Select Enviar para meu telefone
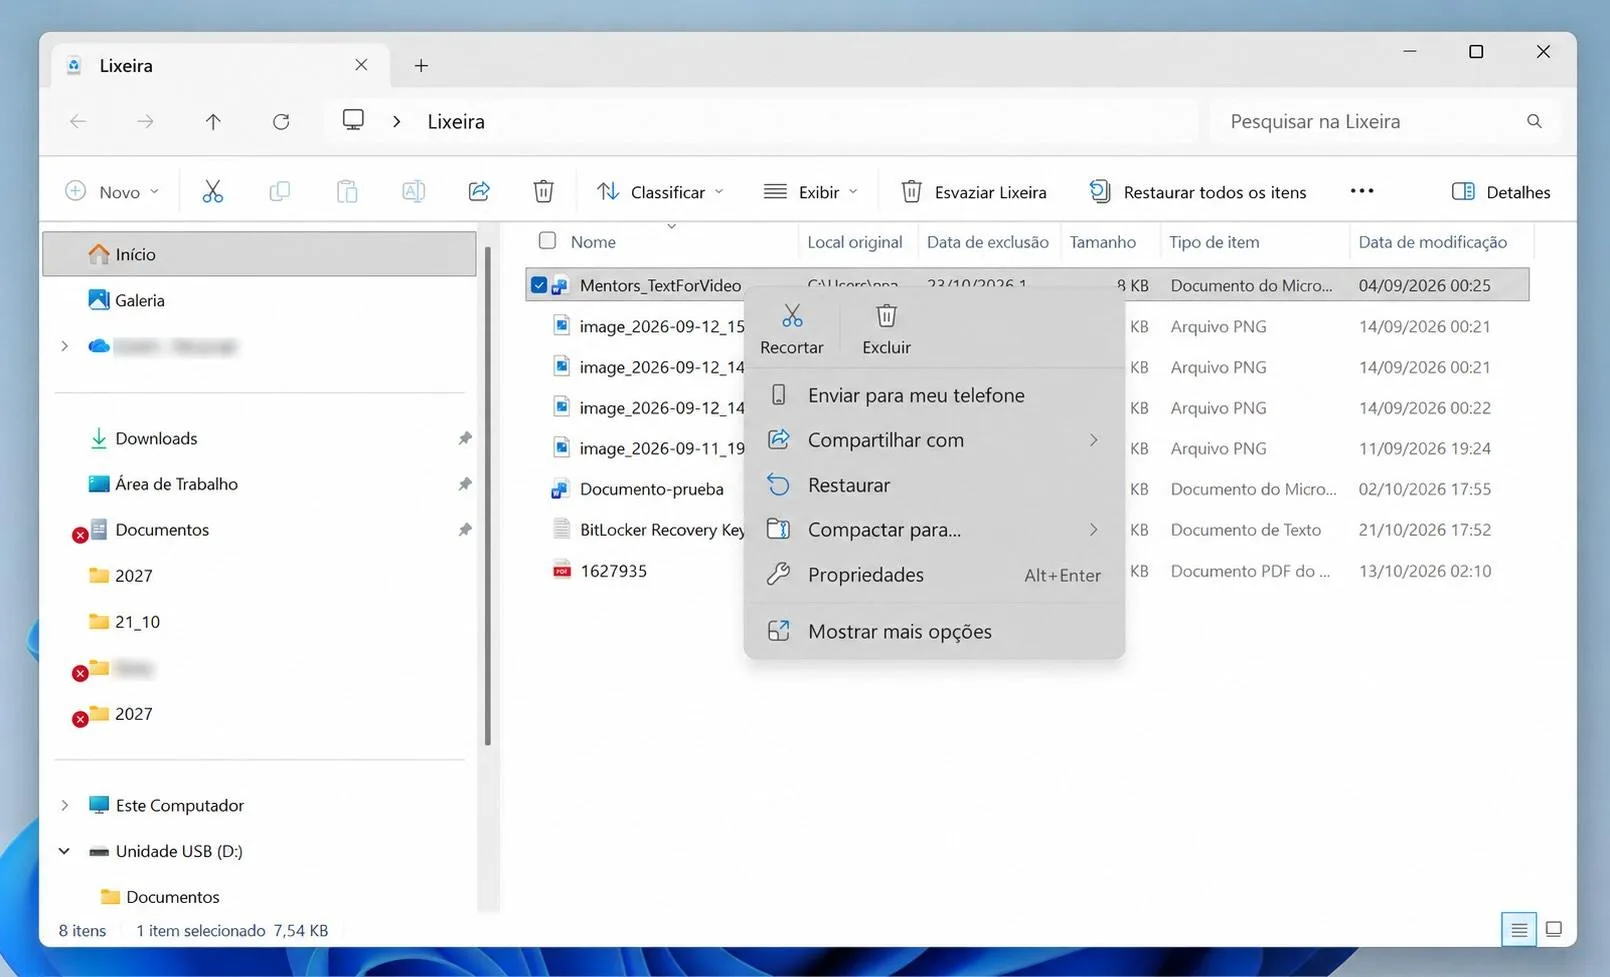Viewport: 1610px width, 977px height. [x=934, y=395]
